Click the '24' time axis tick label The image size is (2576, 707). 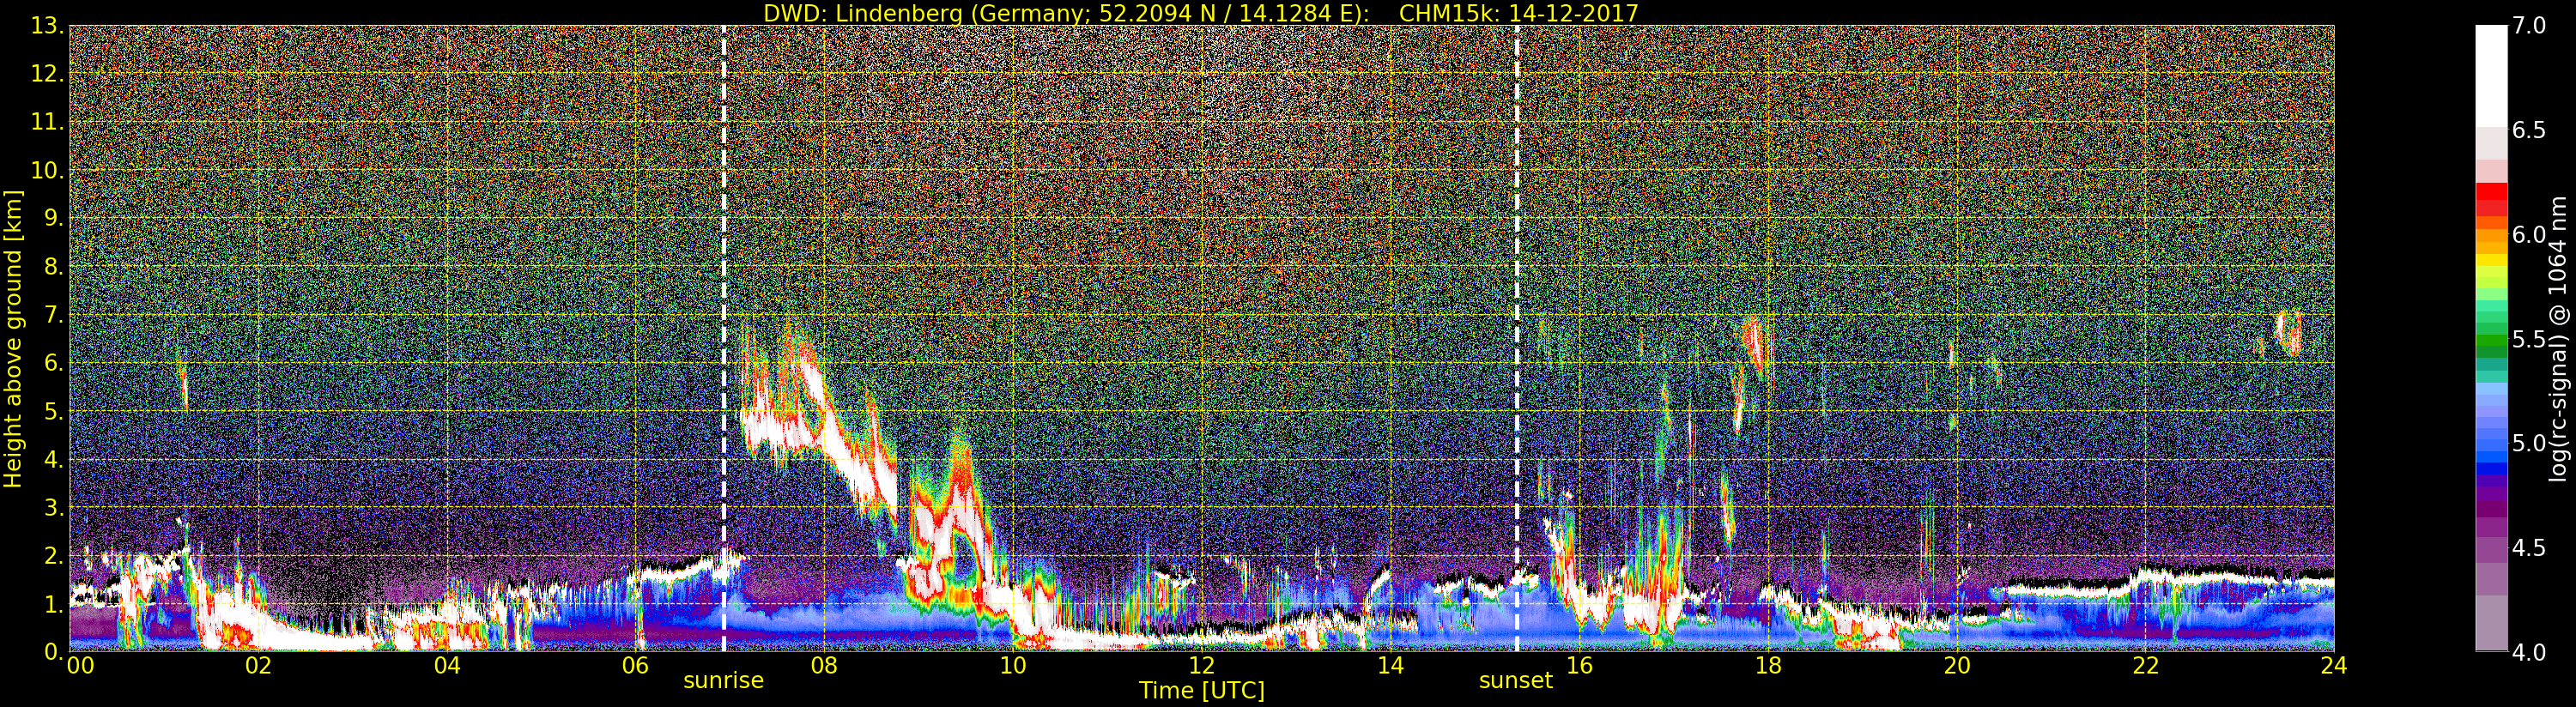(2334, 666)
